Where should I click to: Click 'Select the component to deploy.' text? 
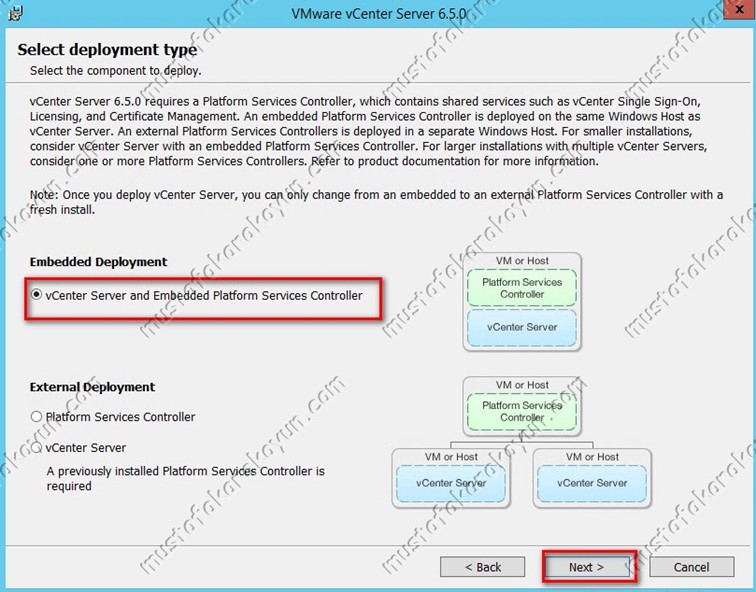coord(116,70)
